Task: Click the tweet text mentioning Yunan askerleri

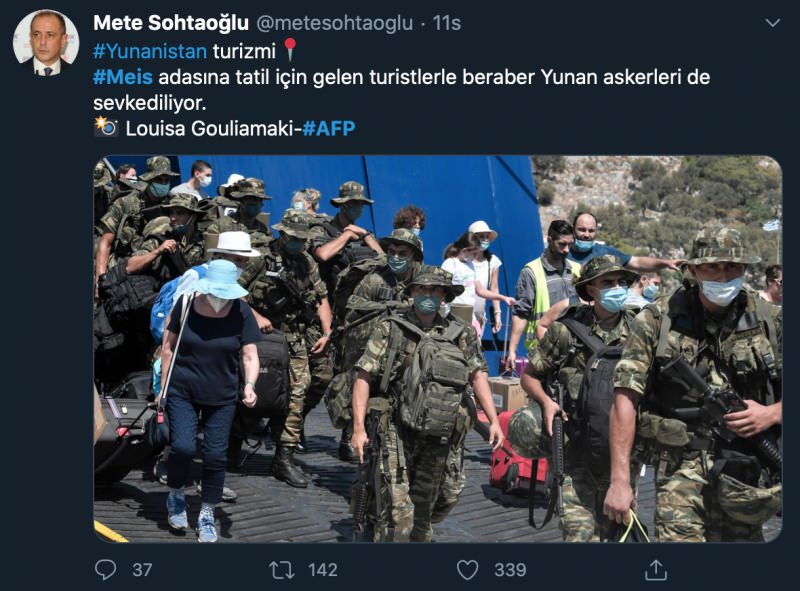Action: [402, 90]
